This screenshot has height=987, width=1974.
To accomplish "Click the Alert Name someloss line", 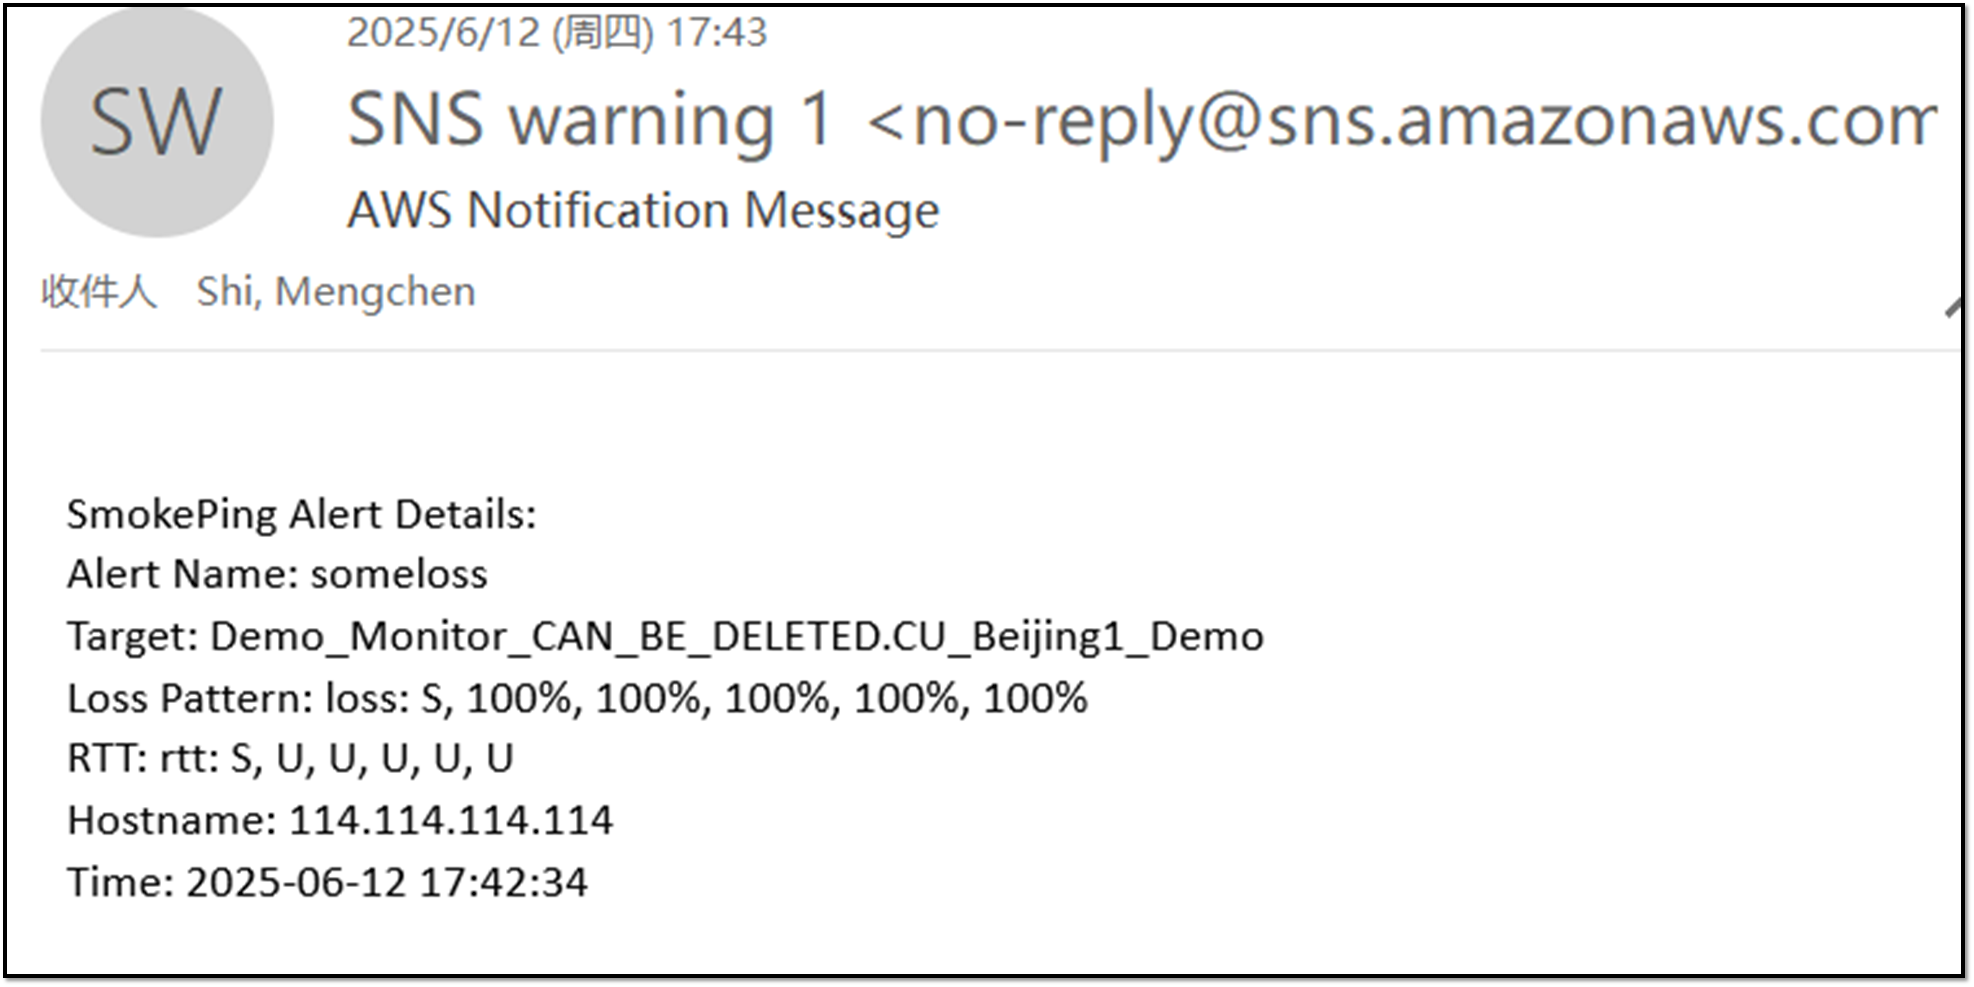I will pyautogui.click(x=277, y=575).
